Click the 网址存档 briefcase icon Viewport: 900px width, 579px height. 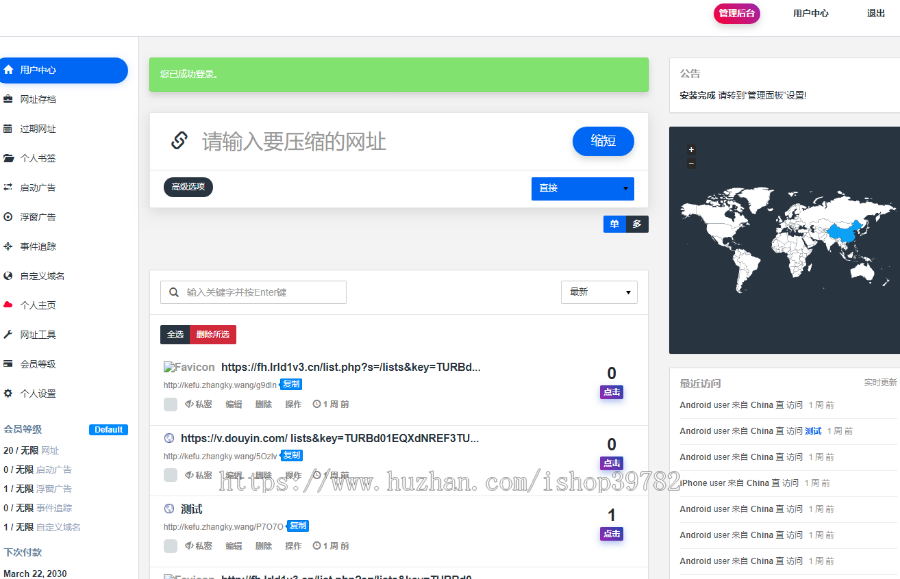click(8, 99)
